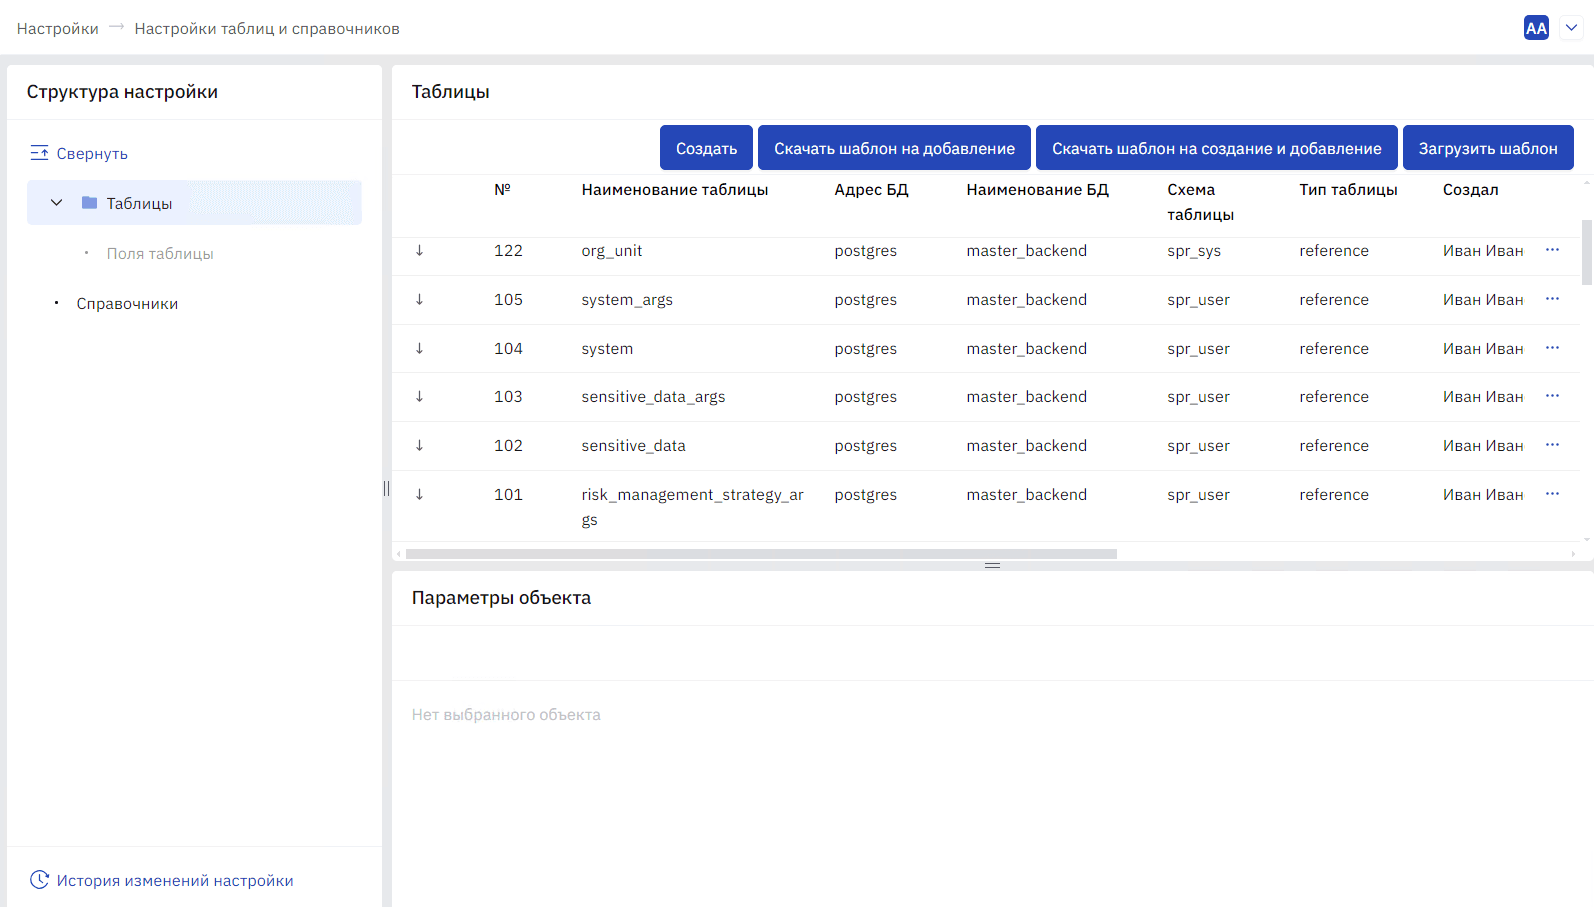Select the system_args table name cell
This screenshot has width=1594, height=907.
tap(627, 300)
